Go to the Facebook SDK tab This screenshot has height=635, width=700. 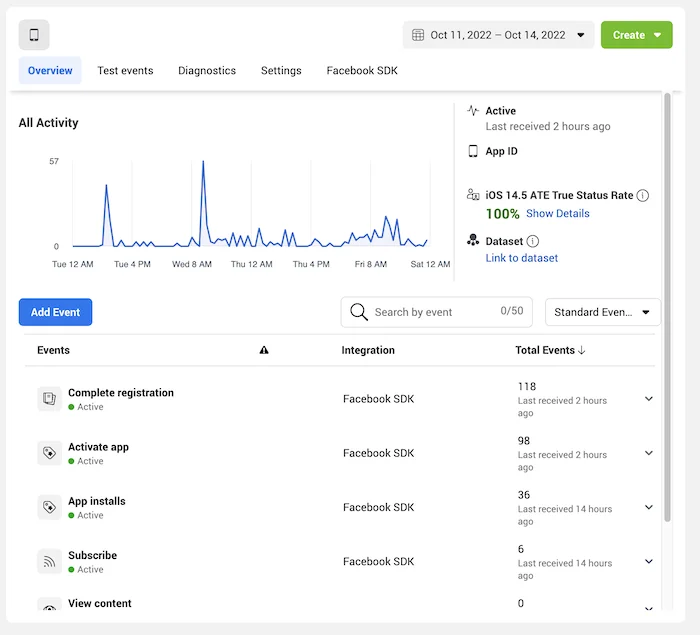point(362,71)
